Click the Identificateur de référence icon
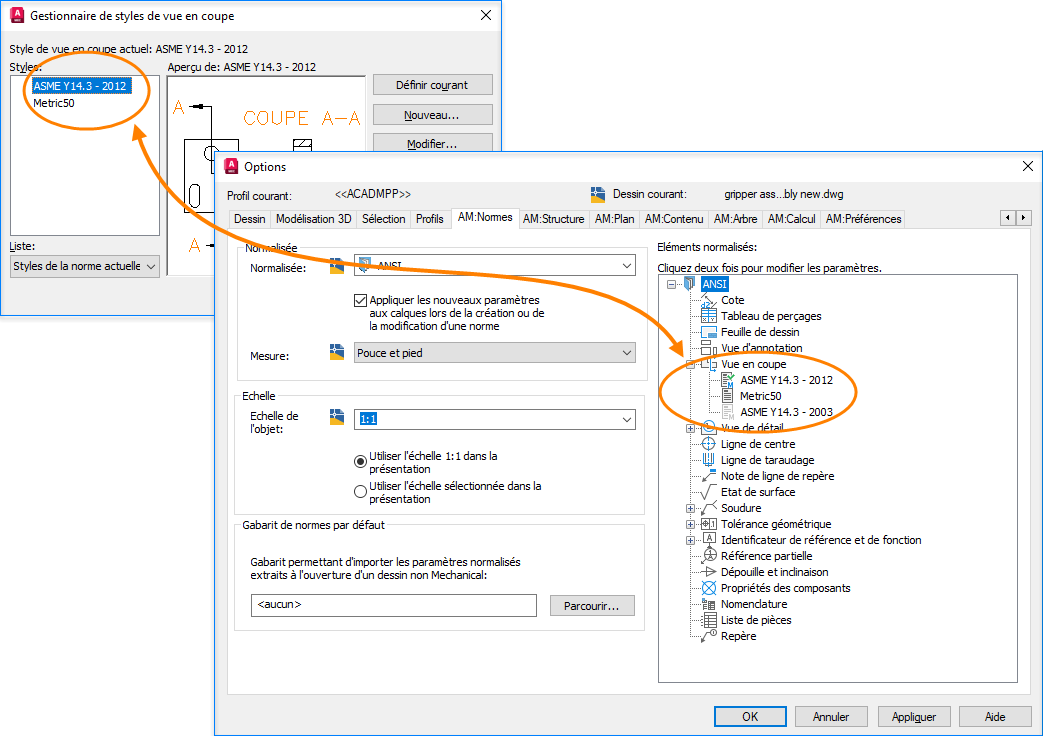This screenshot has width=1043, height=736. click(709, 540)
